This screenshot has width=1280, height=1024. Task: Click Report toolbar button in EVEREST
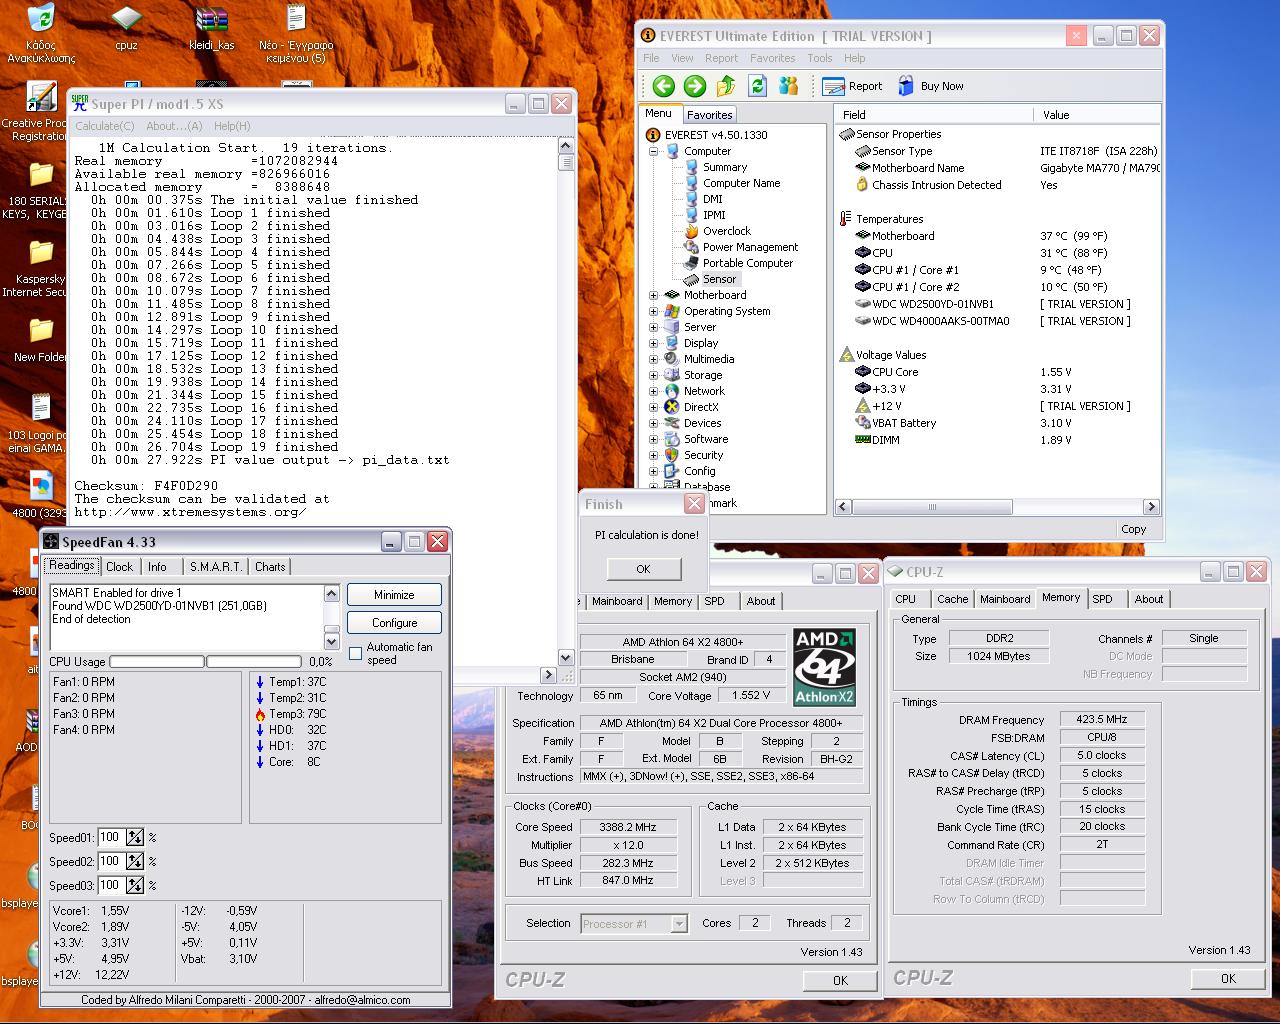coord(853,86)
